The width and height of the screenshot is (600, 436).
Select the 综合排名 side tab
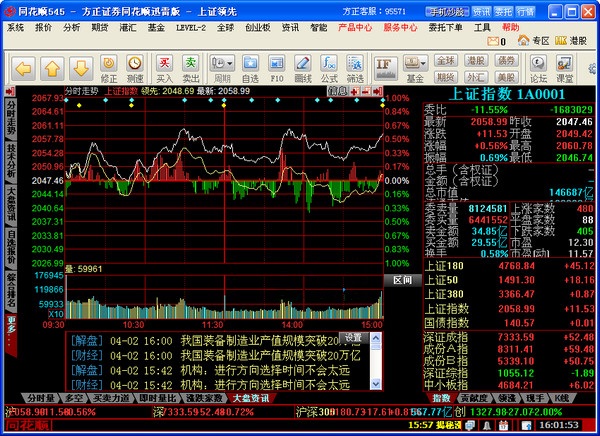coord(10,290)
